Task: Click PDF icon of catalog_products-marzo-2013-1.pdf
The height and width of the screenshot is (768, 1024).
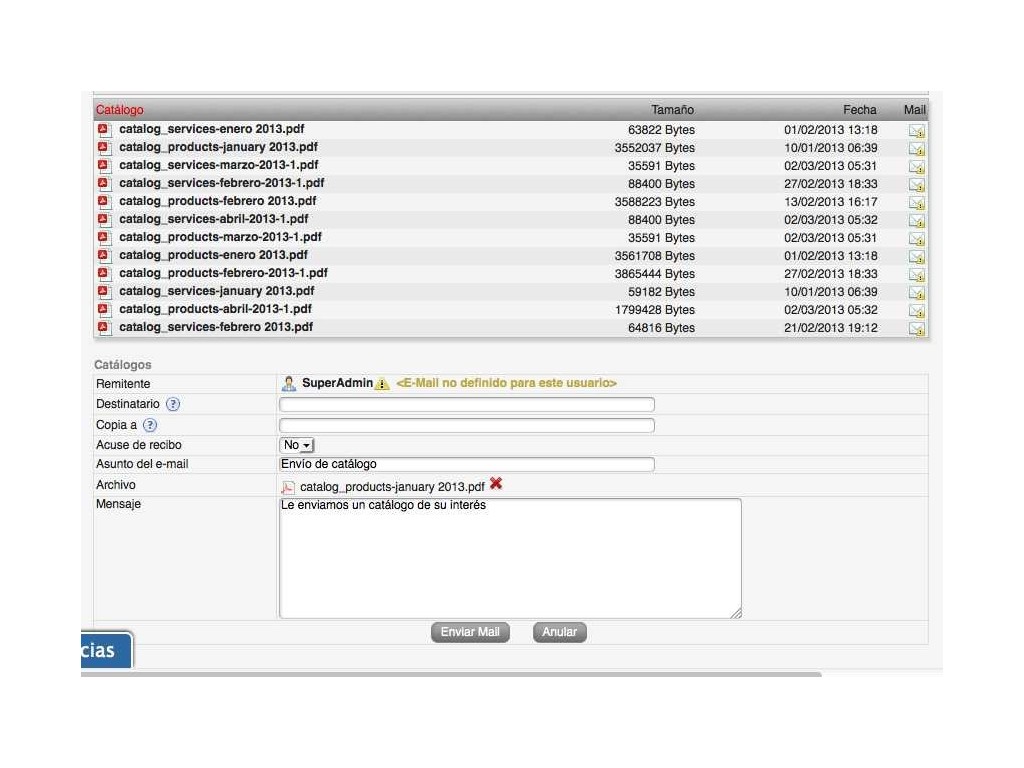Action: (104, 237)
